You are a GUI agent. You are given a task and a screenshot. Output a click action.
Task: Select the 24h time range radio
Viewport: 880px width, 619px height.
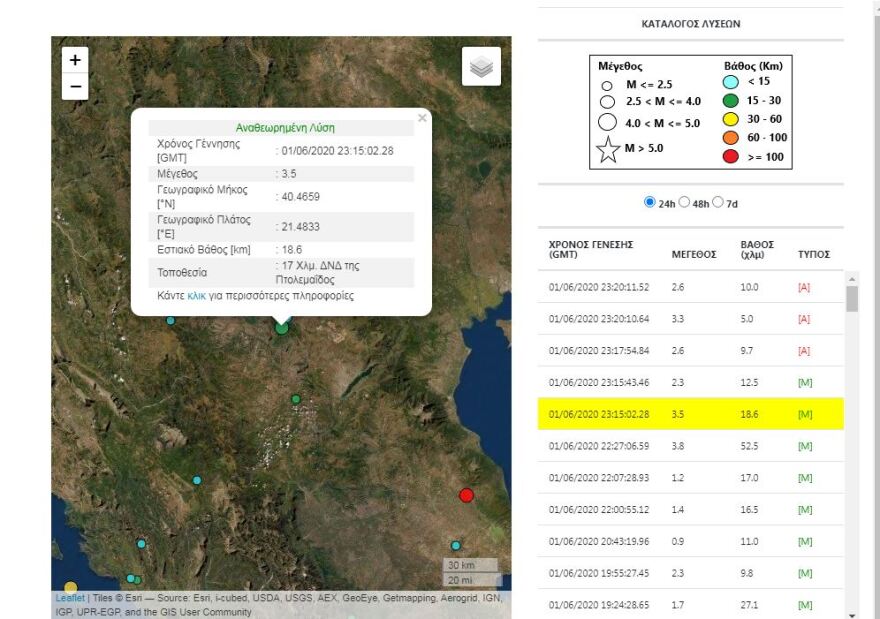(651, 202)
